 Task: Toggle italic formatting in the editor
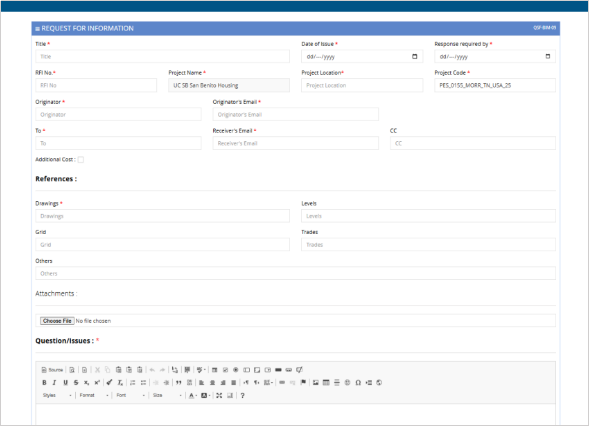coord(55,382)
